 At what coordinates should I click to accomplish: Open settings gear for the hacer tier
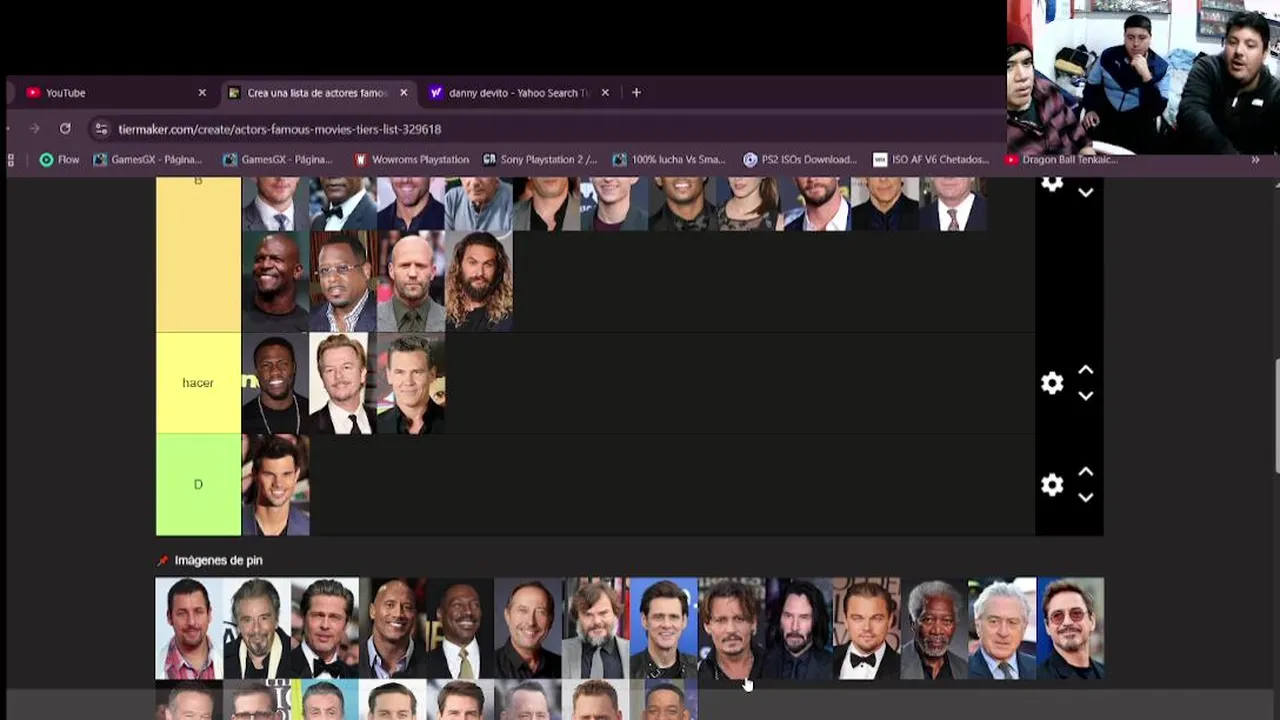click(x=1051, y=383)
